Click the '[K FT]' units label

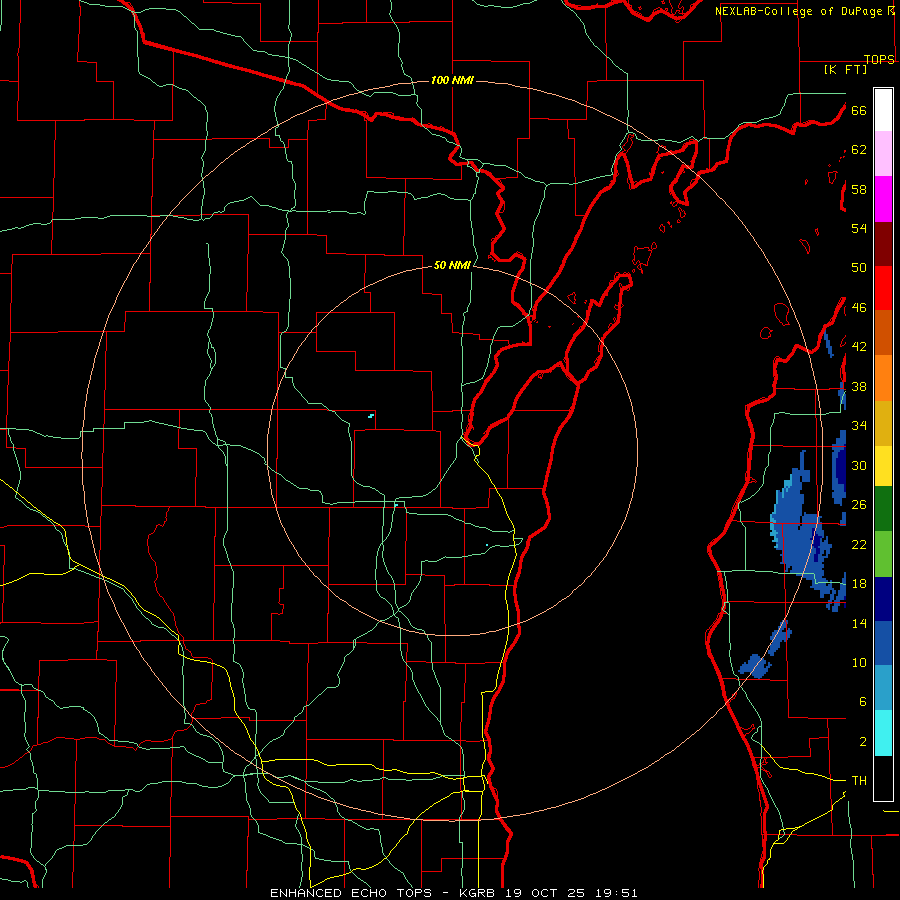click(845, 69)
